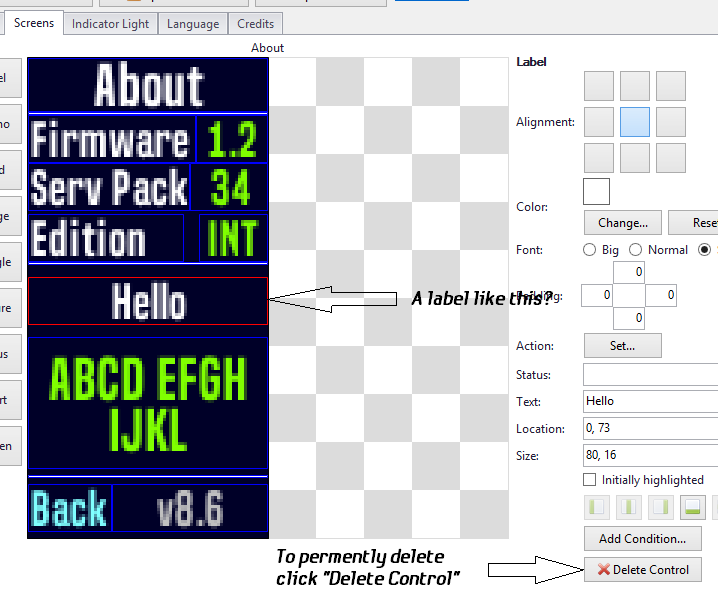718x609 pixels.
Task: Select top-left alignment box
Action: pos(599,86)
